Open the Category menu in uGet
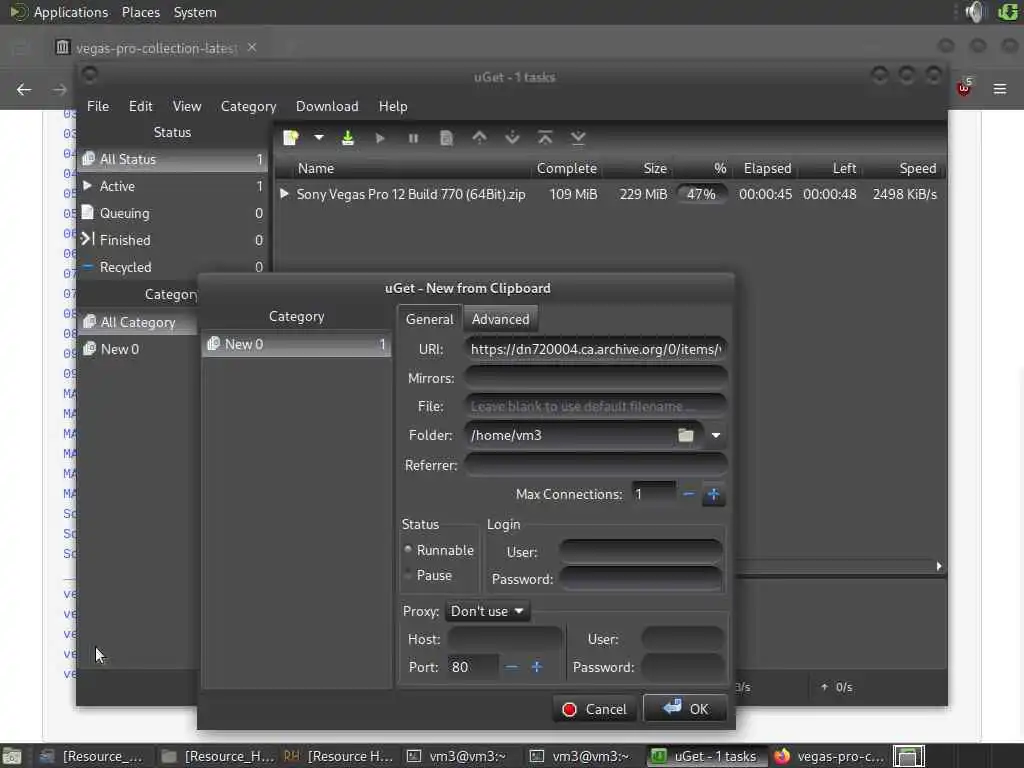Image resolution: width=1024 pixels, height=768 pixels. (x=248, y=106)
